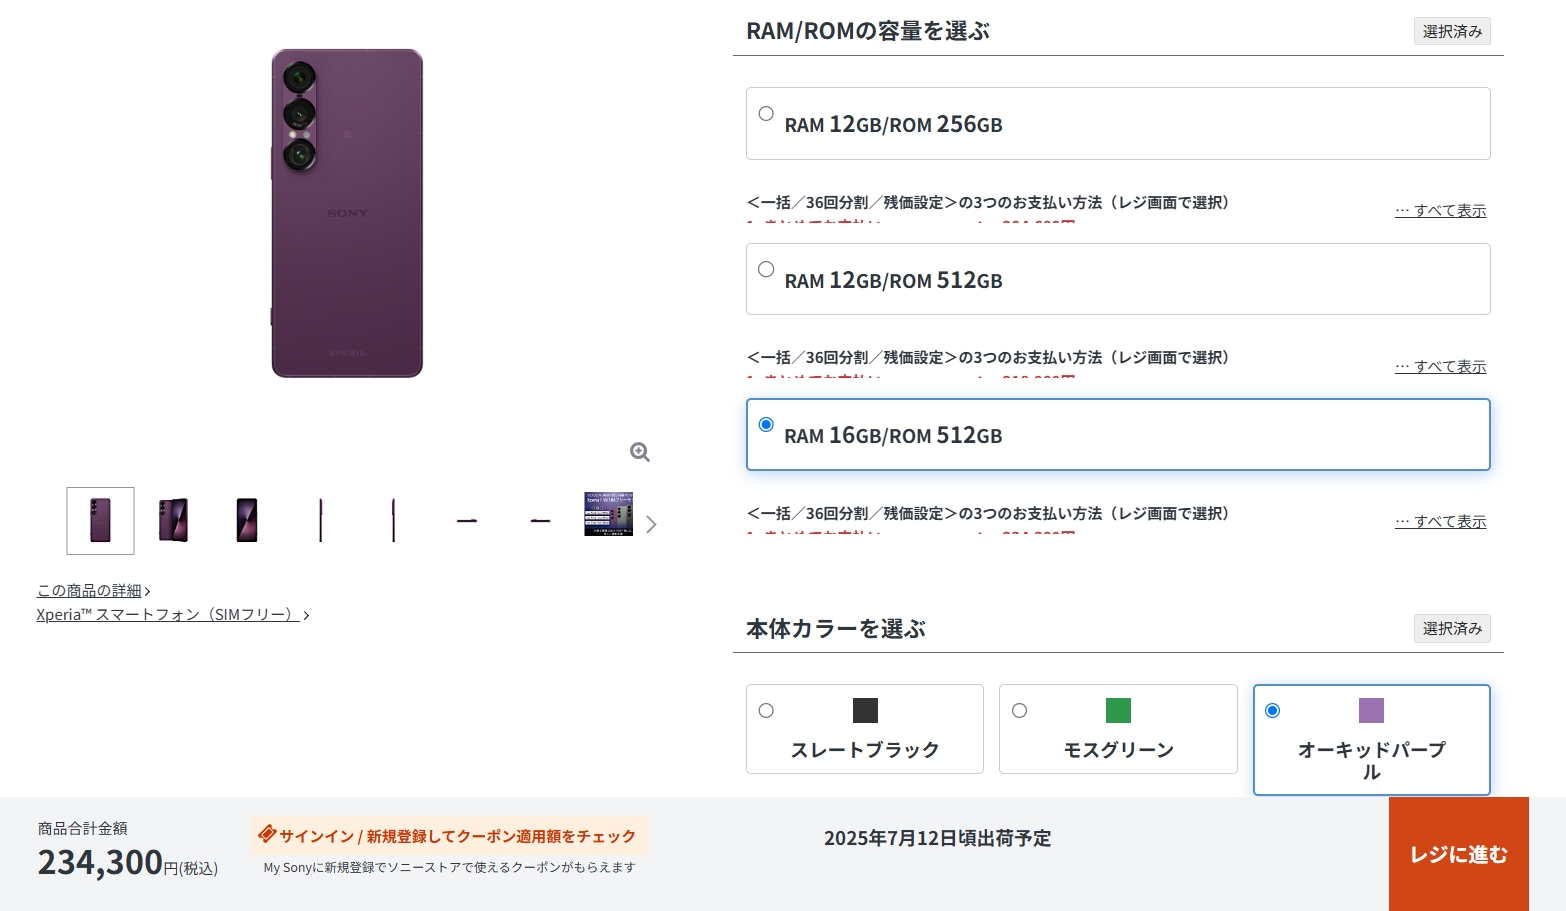
Task: Click 2025年7月12日頃出荷予定 shipping text
Action: [937, 838]
